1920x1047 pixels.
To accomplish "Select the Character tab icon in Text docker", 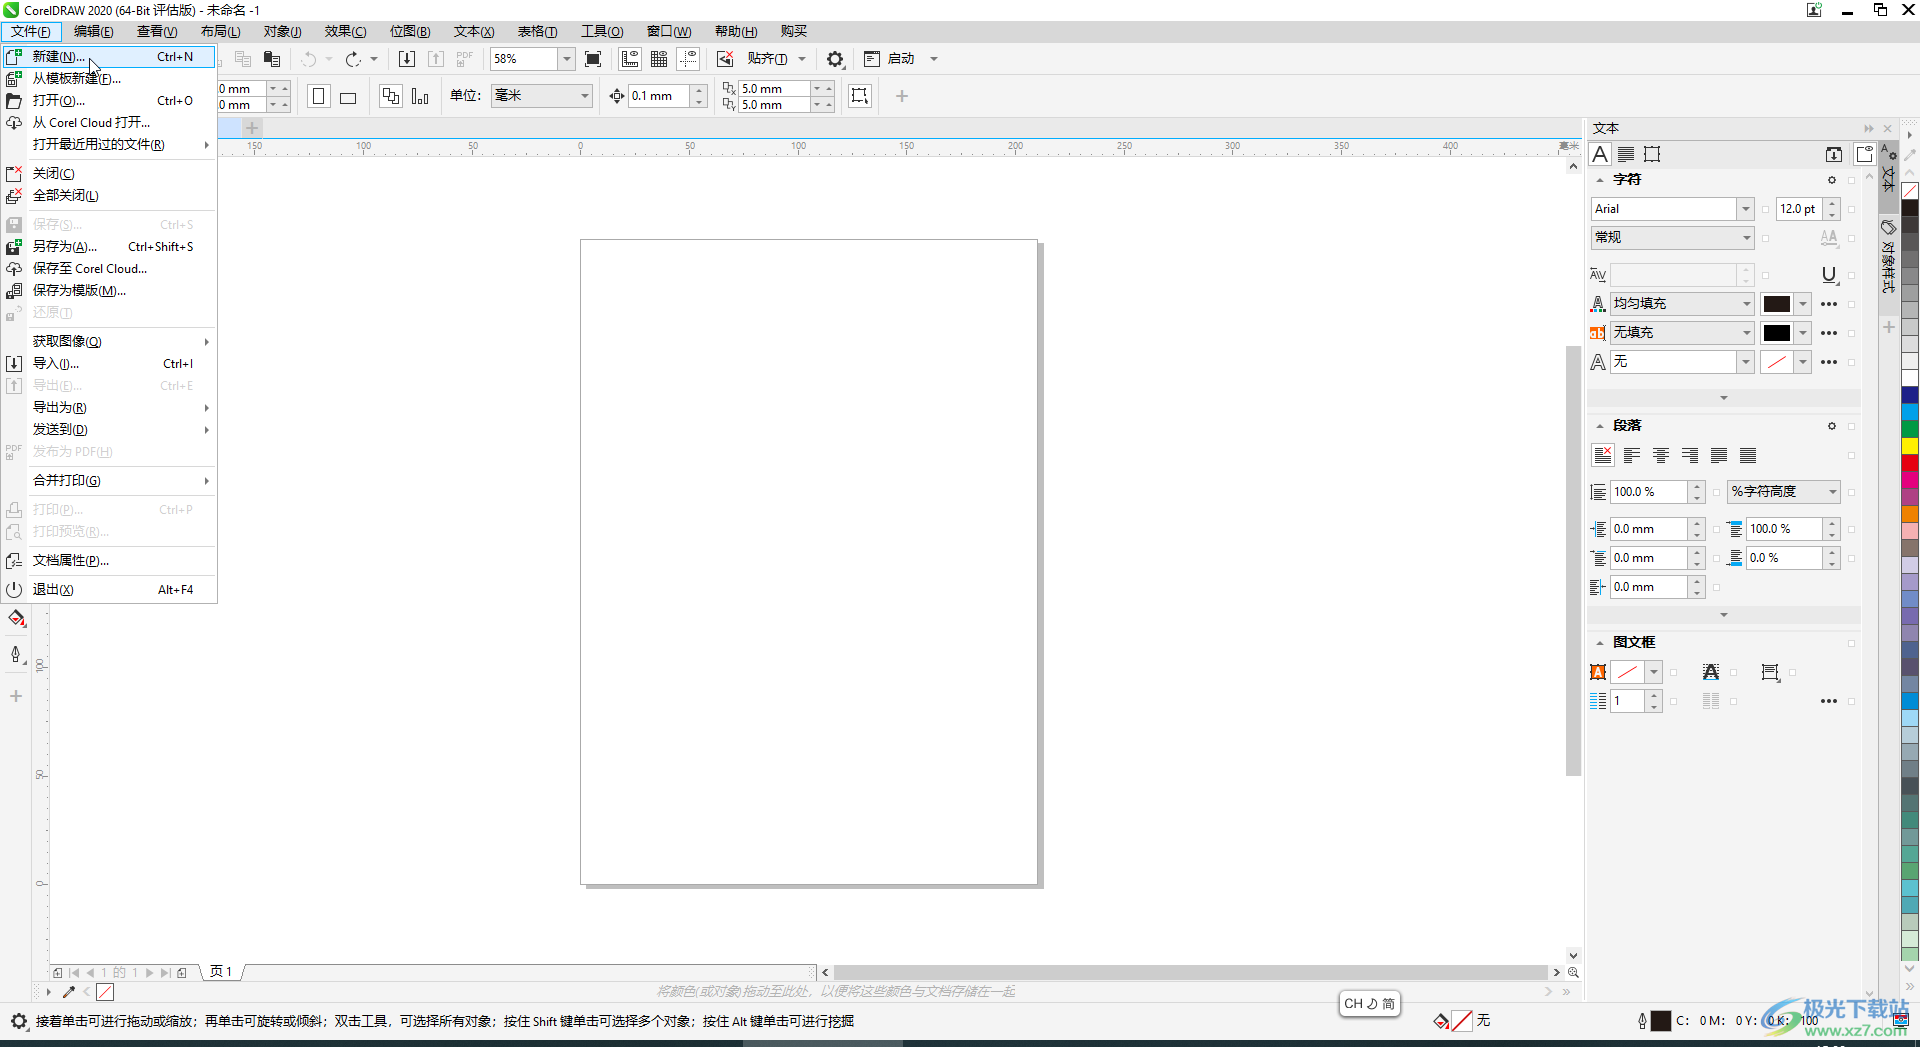I will (1600, 154).
